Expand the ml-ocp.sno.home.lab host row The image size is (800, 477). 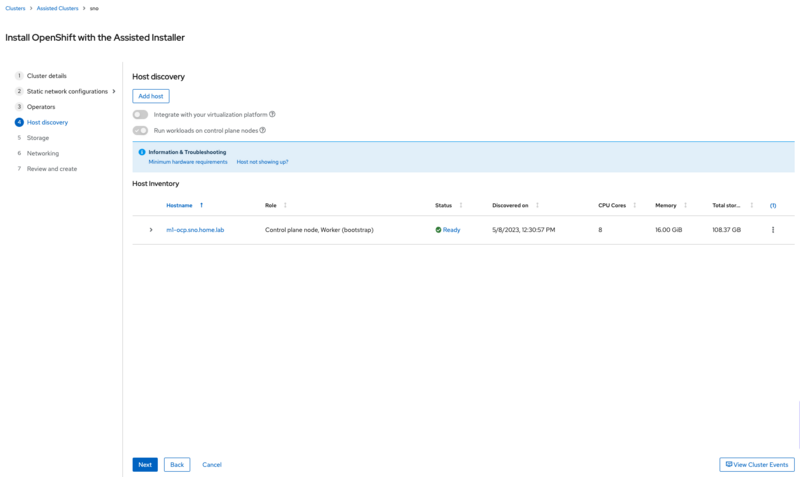151,230
